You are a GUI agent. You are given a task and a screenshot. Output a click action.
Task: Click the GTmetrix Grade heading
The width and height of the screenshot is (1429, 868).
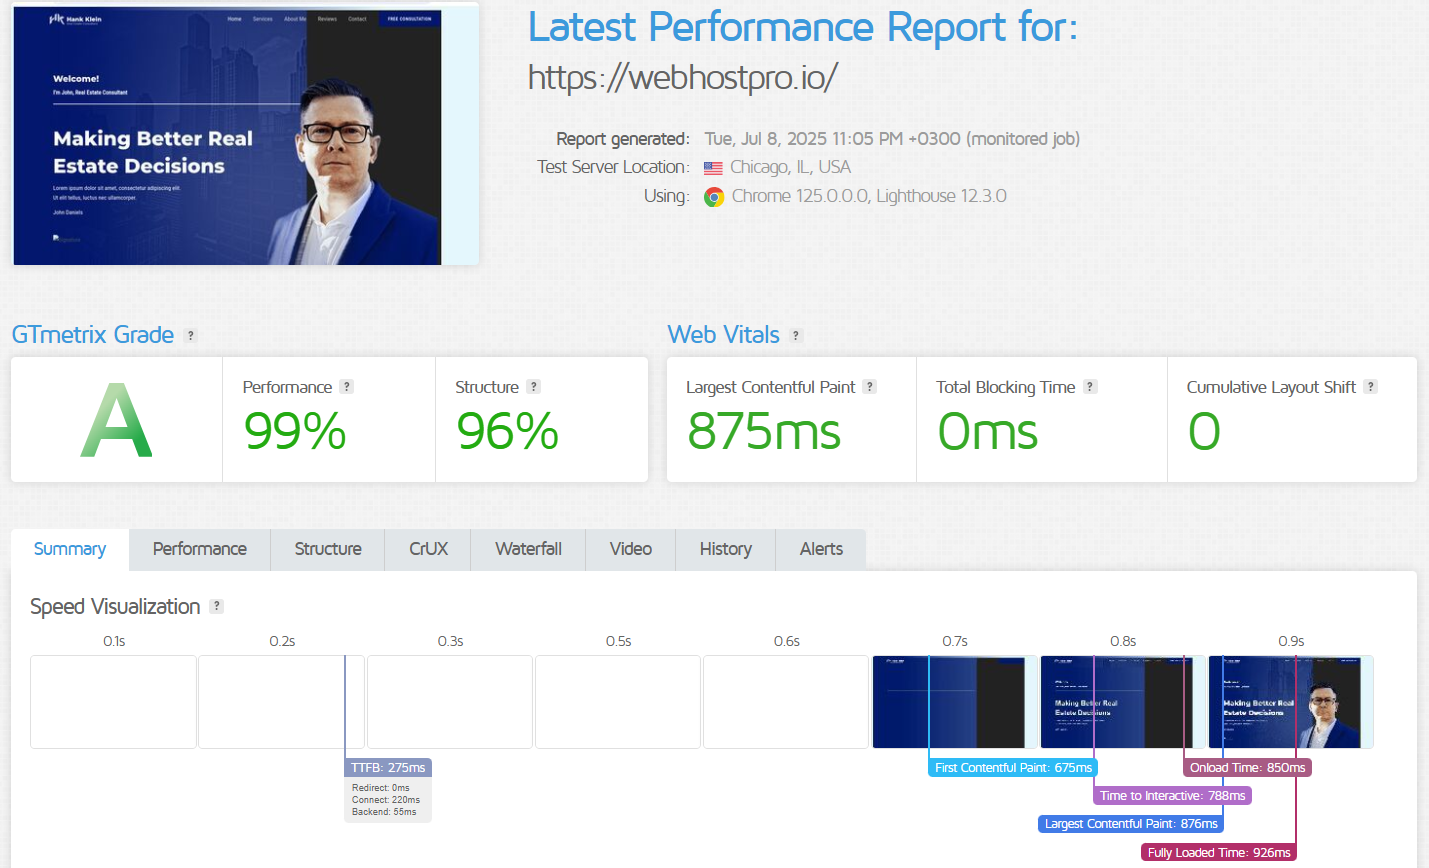(x=93, y=335)
